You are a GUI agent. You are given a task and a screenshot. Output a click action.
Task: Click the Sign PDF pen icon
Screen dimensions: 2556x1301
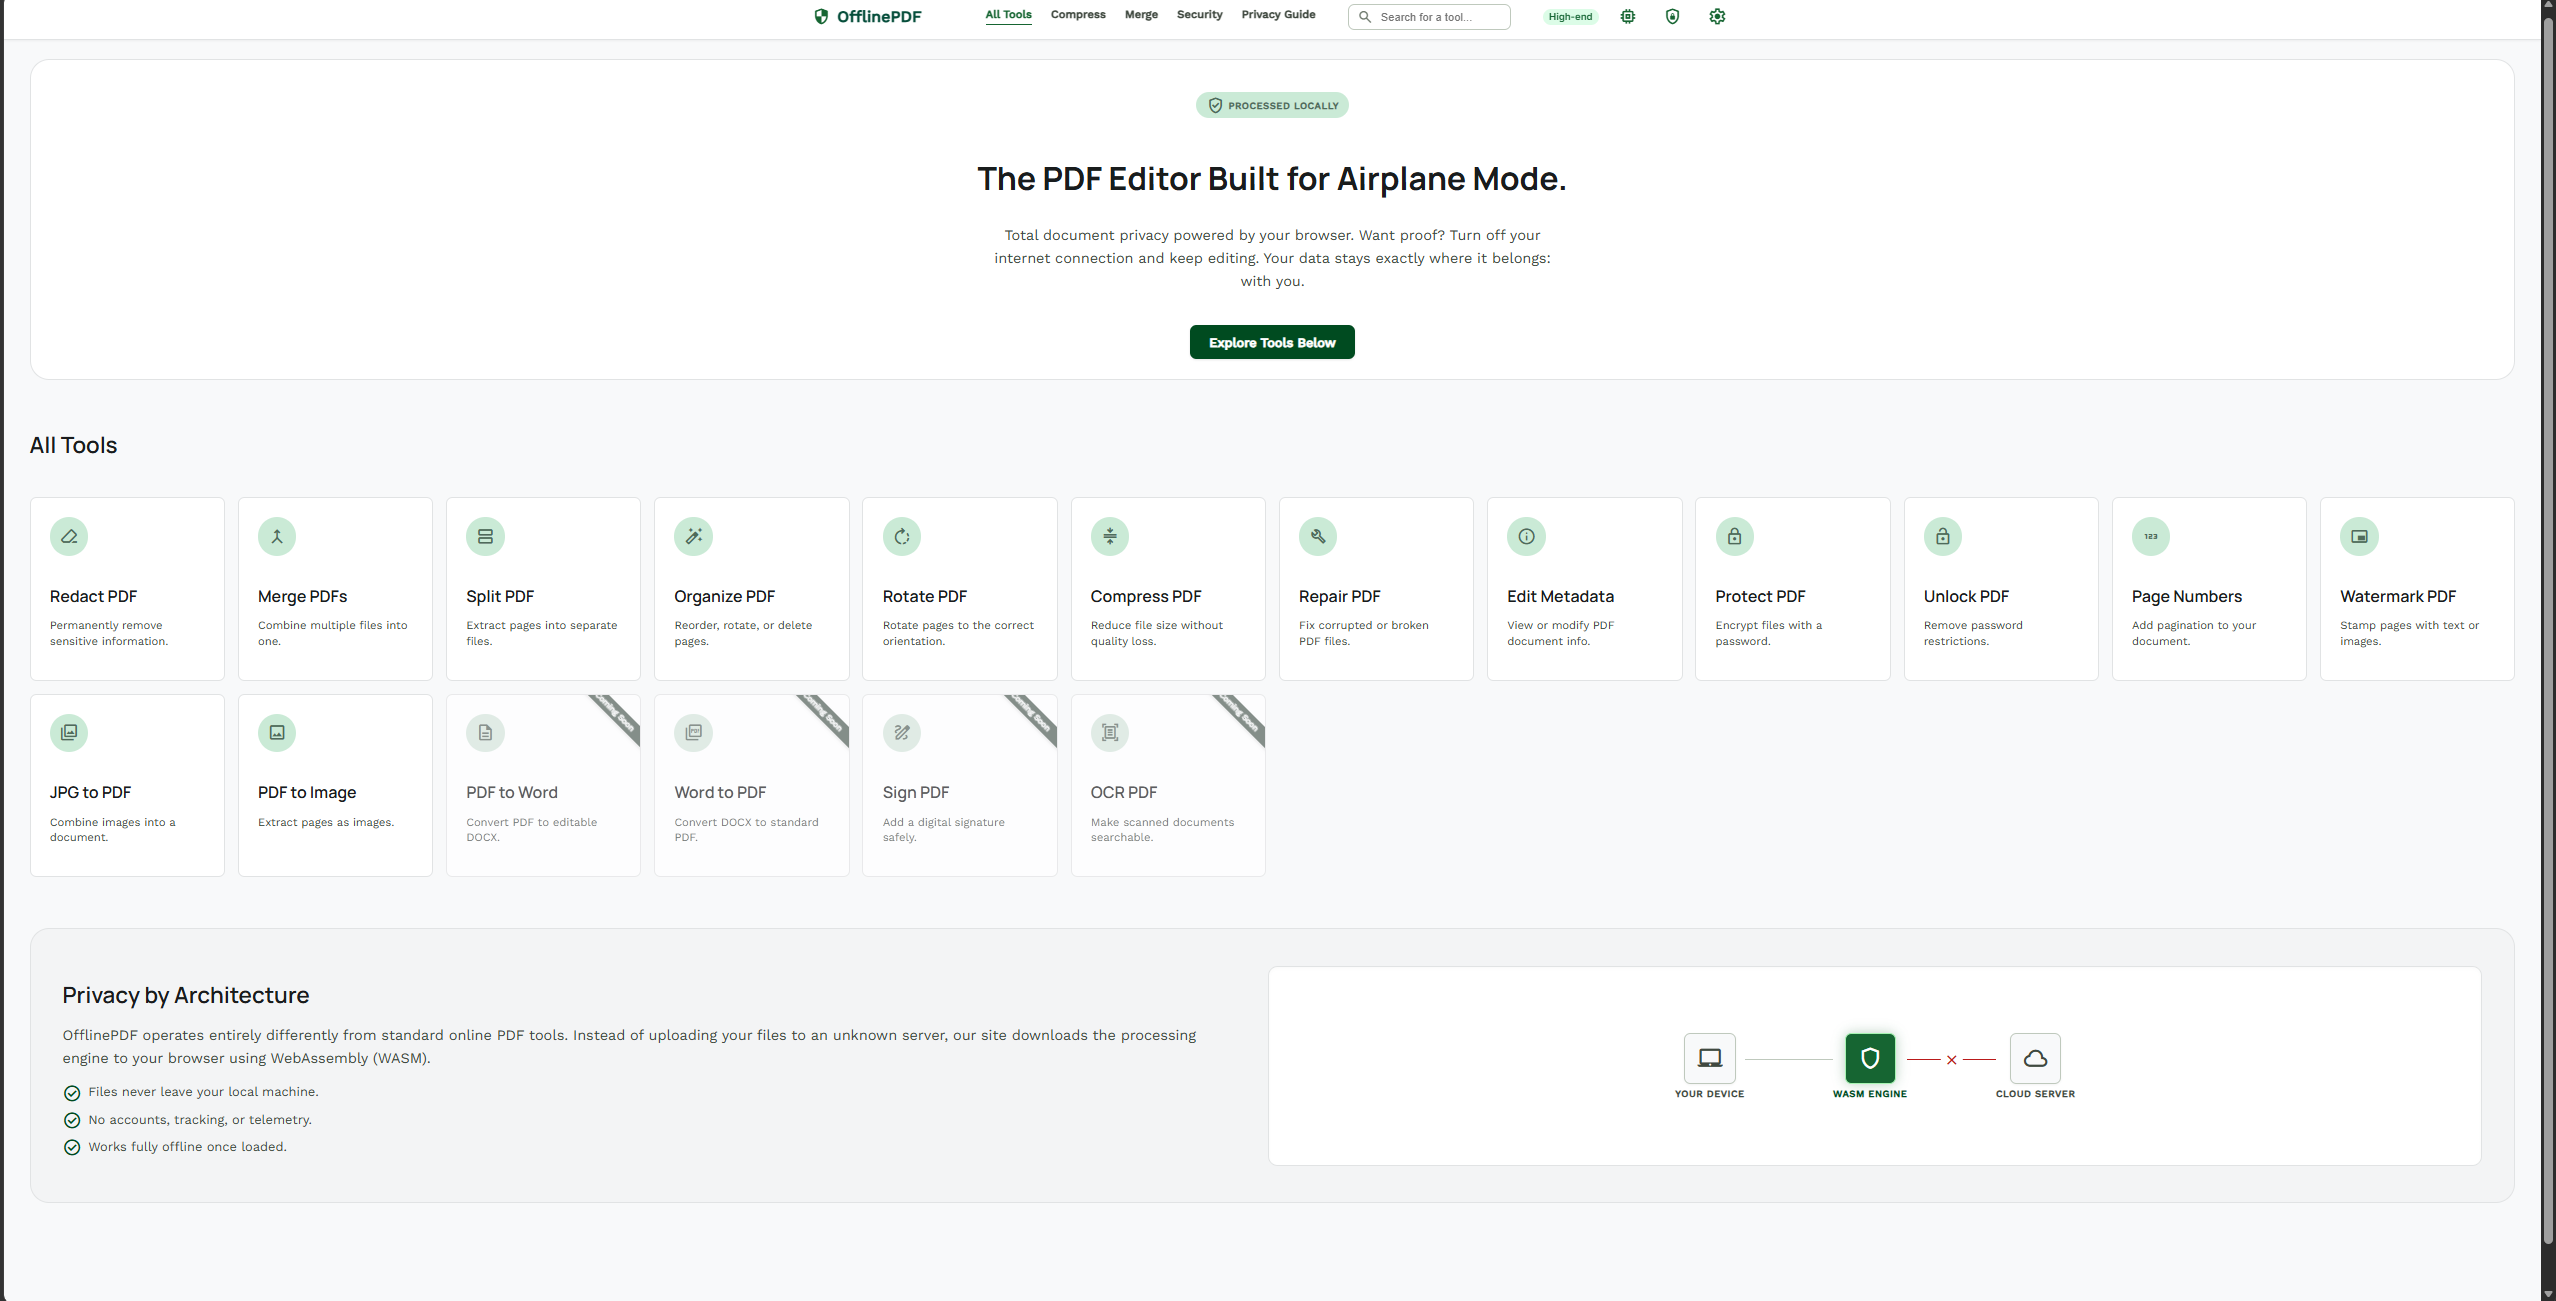point(902,733)
